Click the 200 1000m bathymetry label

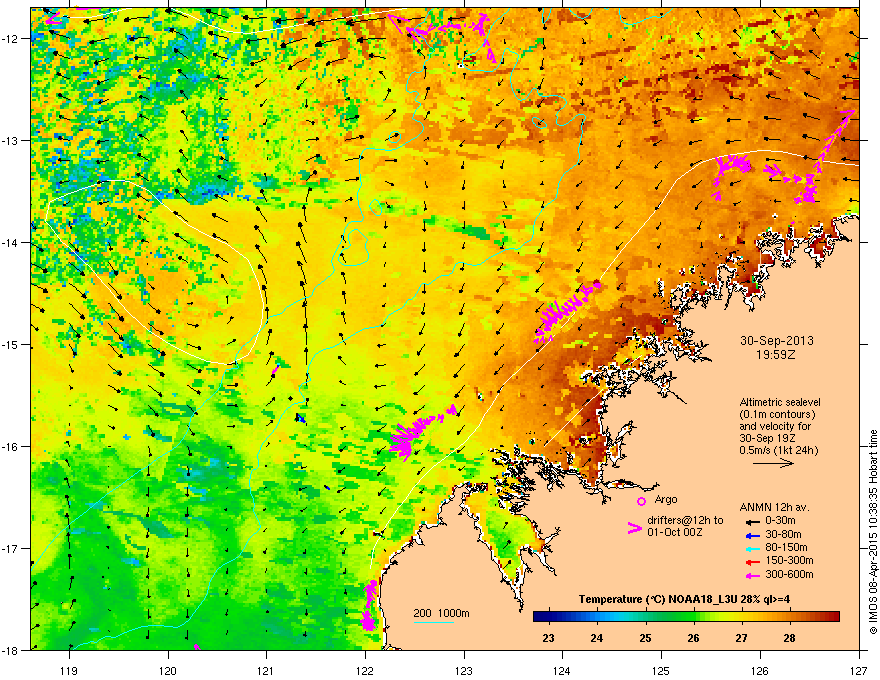[x=442, y=613]
